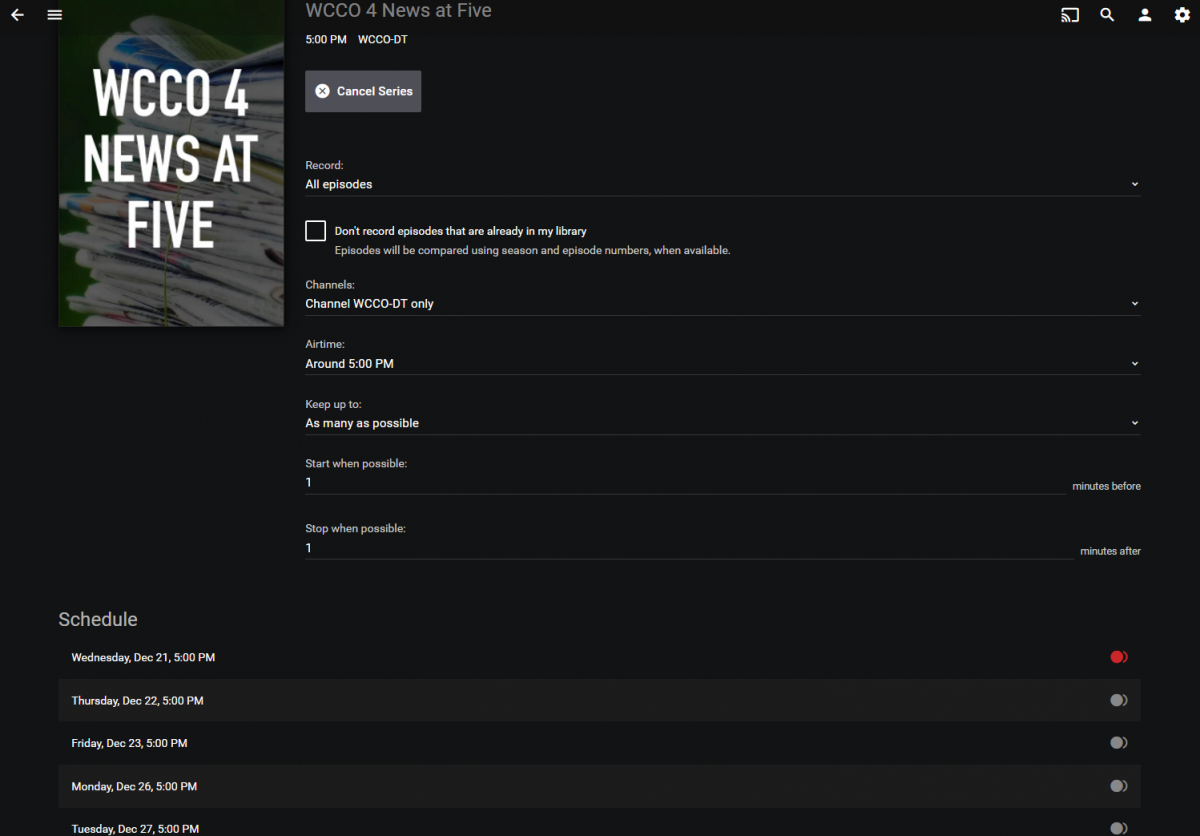This screenshot has width=1200, height=836.
Task: Open the Record 'All episodes' dropdown
Action: click(722, 185)
